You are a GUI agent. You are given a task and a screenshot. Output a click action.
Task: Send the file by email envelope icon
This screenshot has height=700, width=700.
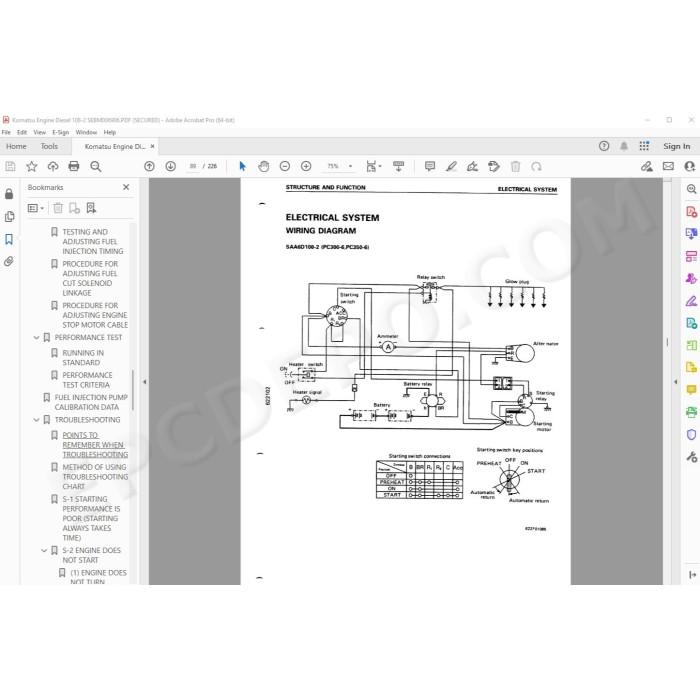pyautogui.click(x=668, y=167)
